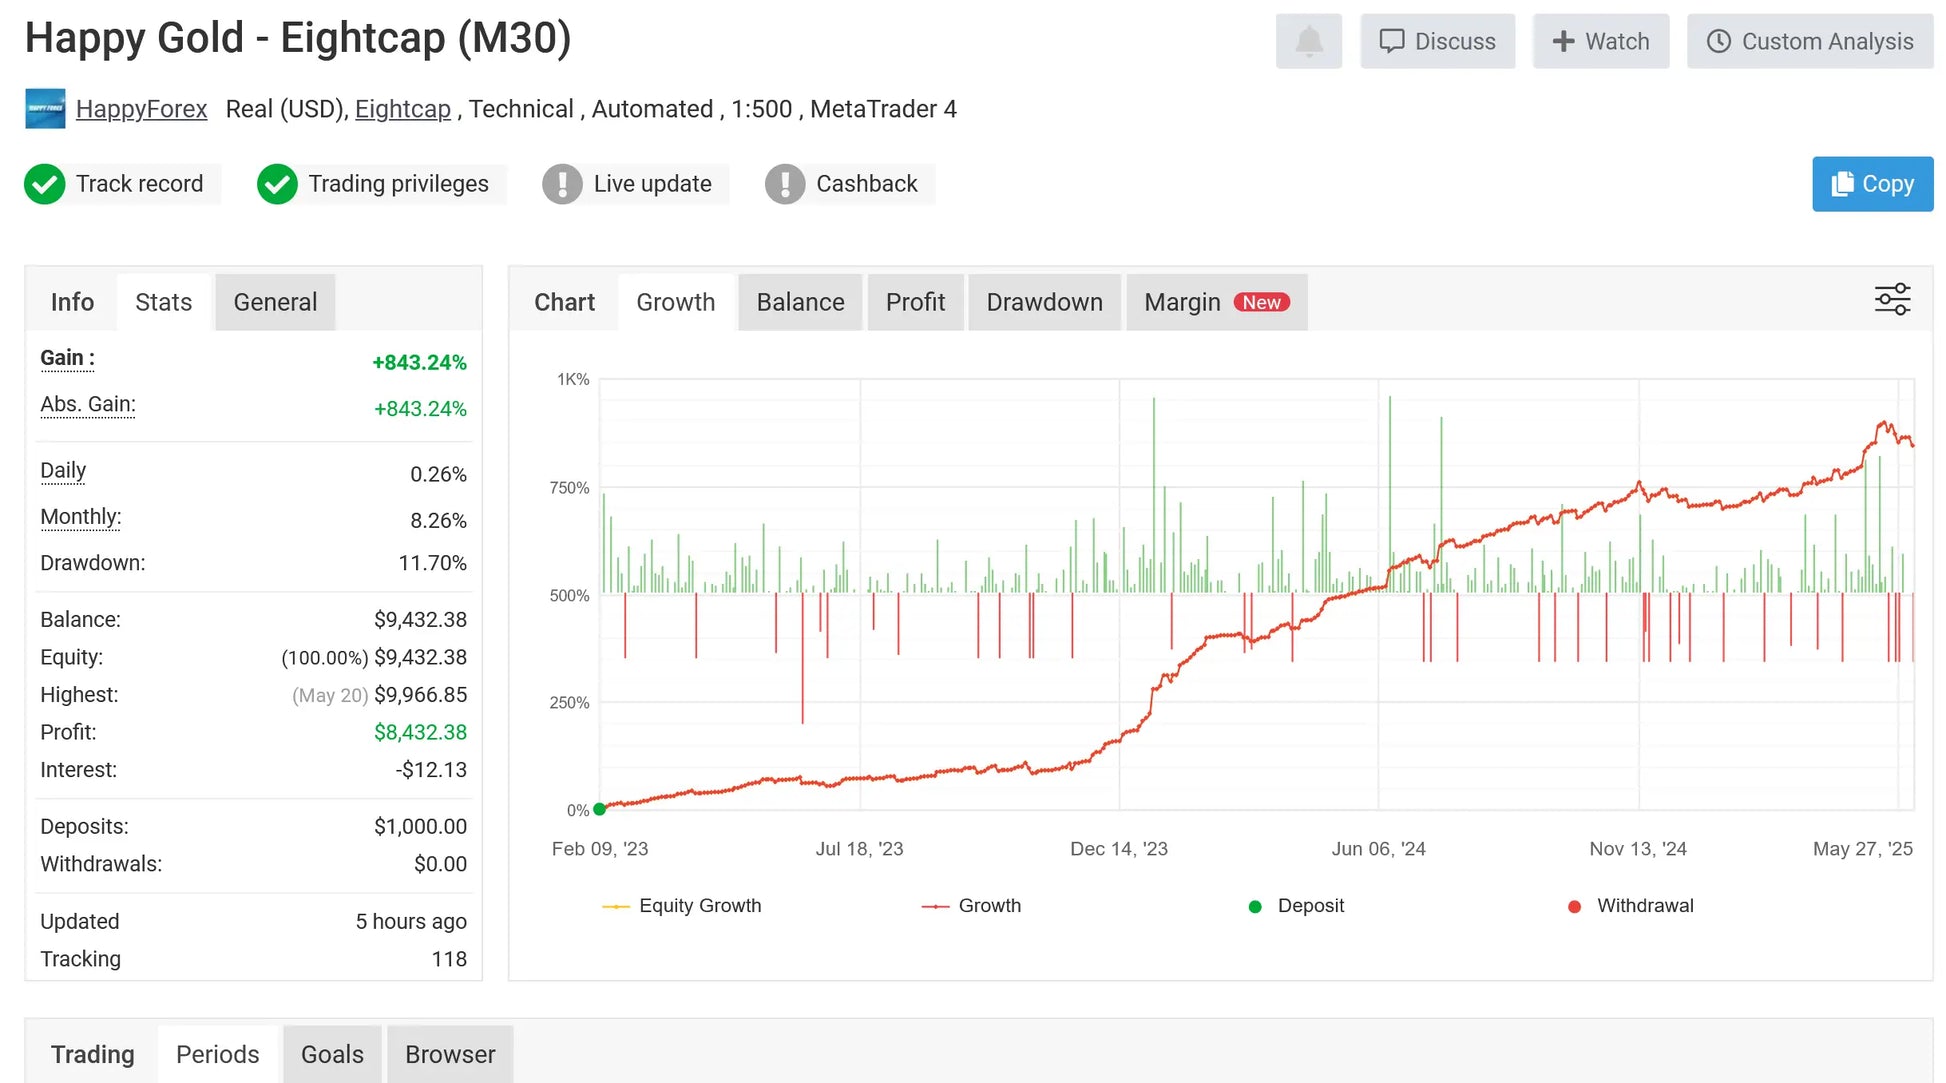1946x1083 pixels.
Task: Switch to the Drawdown chart tab
Action: [1044, 302]
